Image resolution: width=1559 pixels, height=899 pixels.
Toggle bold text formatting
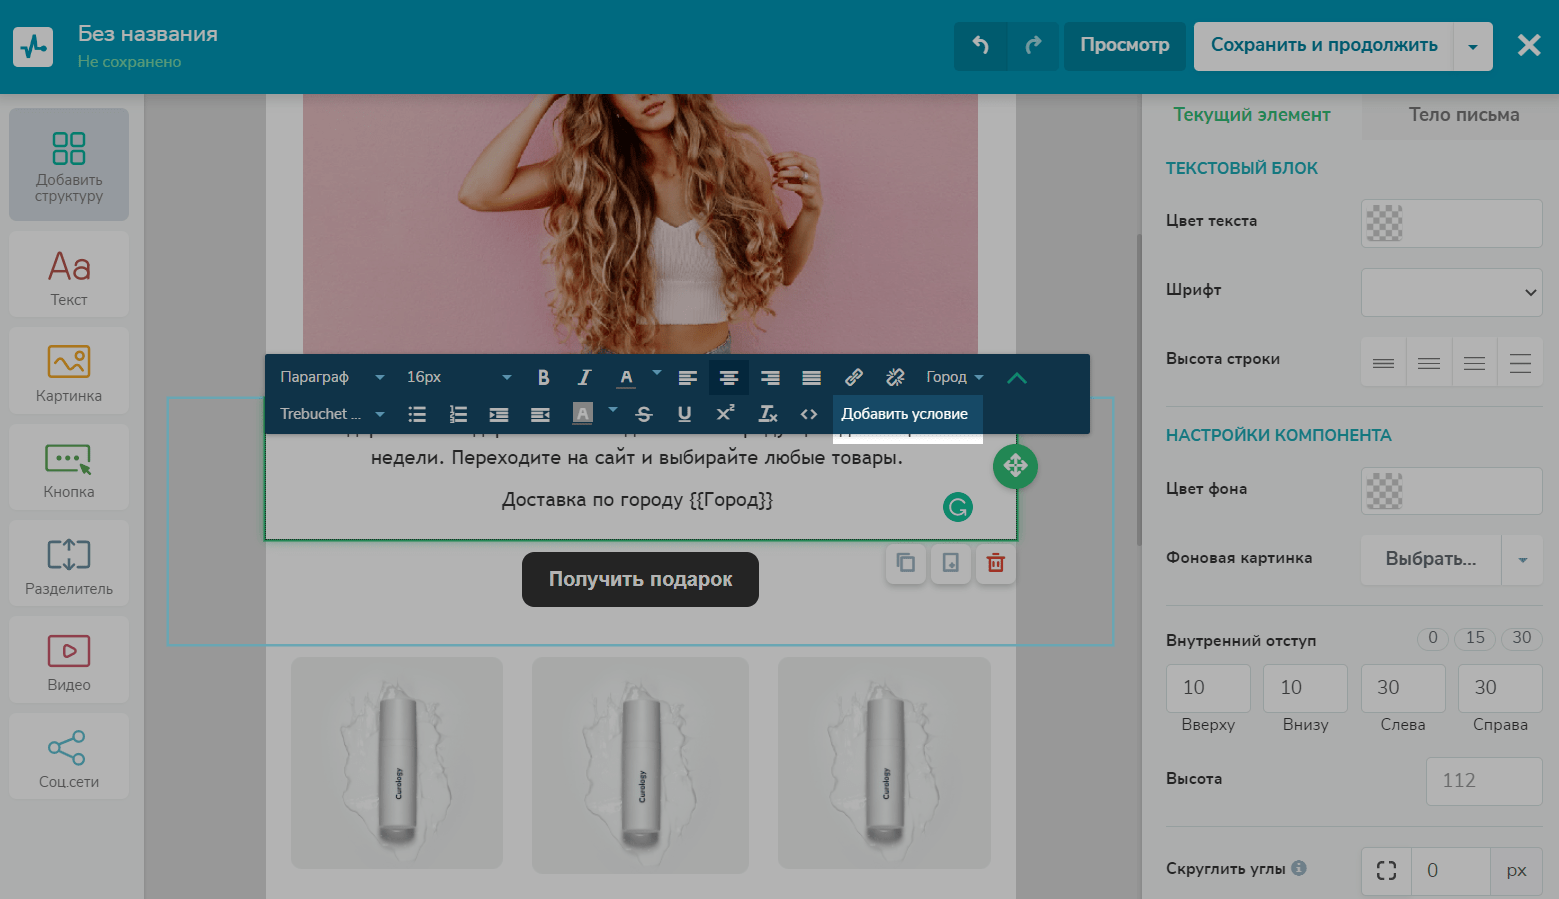click(543, 377)
